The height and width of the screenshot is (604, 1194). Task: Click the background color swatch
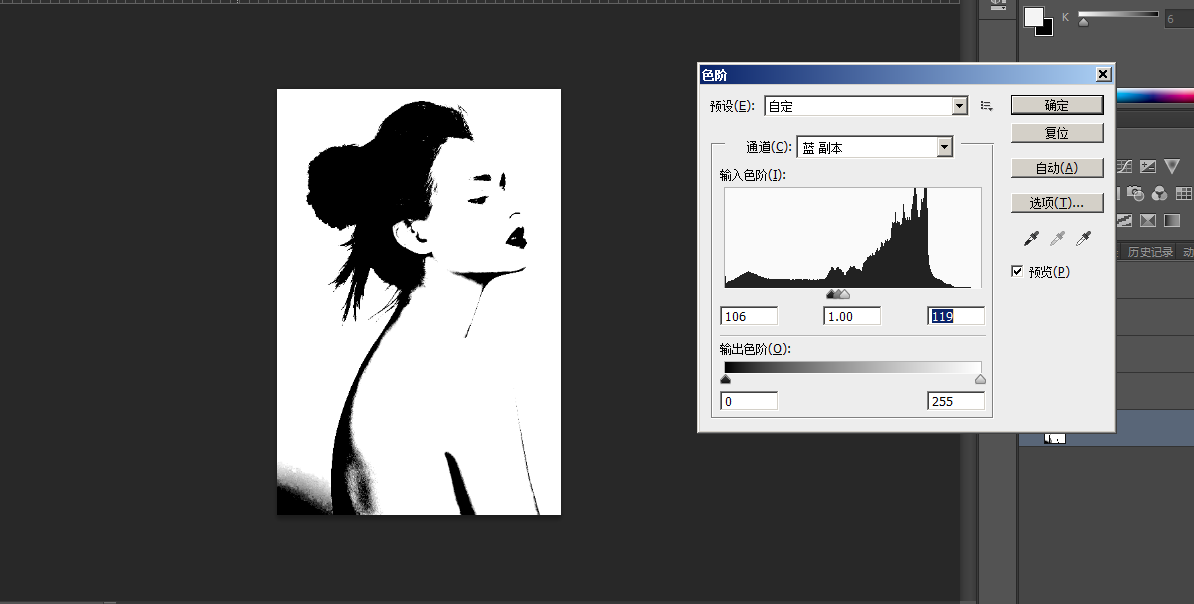[1047, 29]
